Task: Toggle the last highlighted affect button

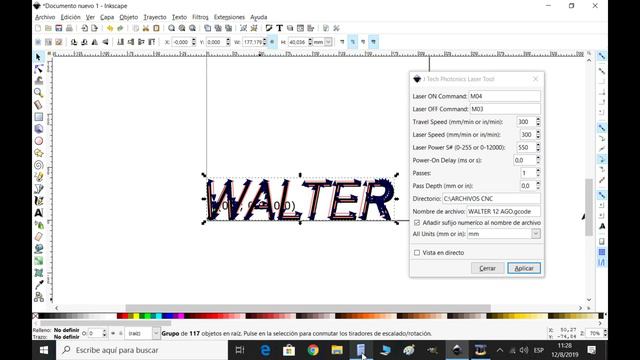Action: pyautogui.click(x=373, y=42)
